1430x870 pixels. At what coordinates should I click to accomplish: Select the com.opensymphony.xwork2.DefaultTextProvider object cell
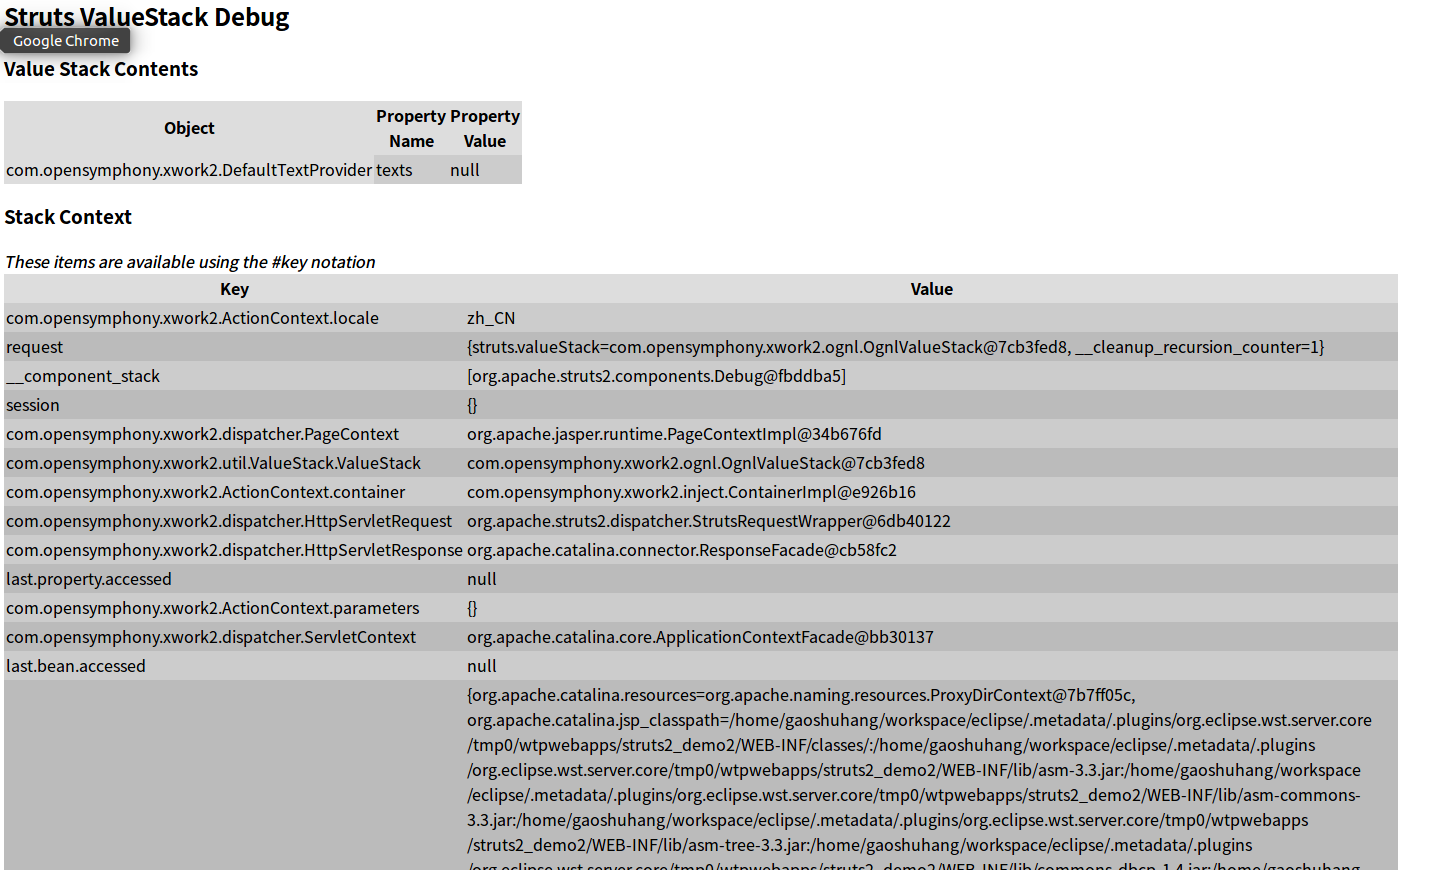[189, 170]
